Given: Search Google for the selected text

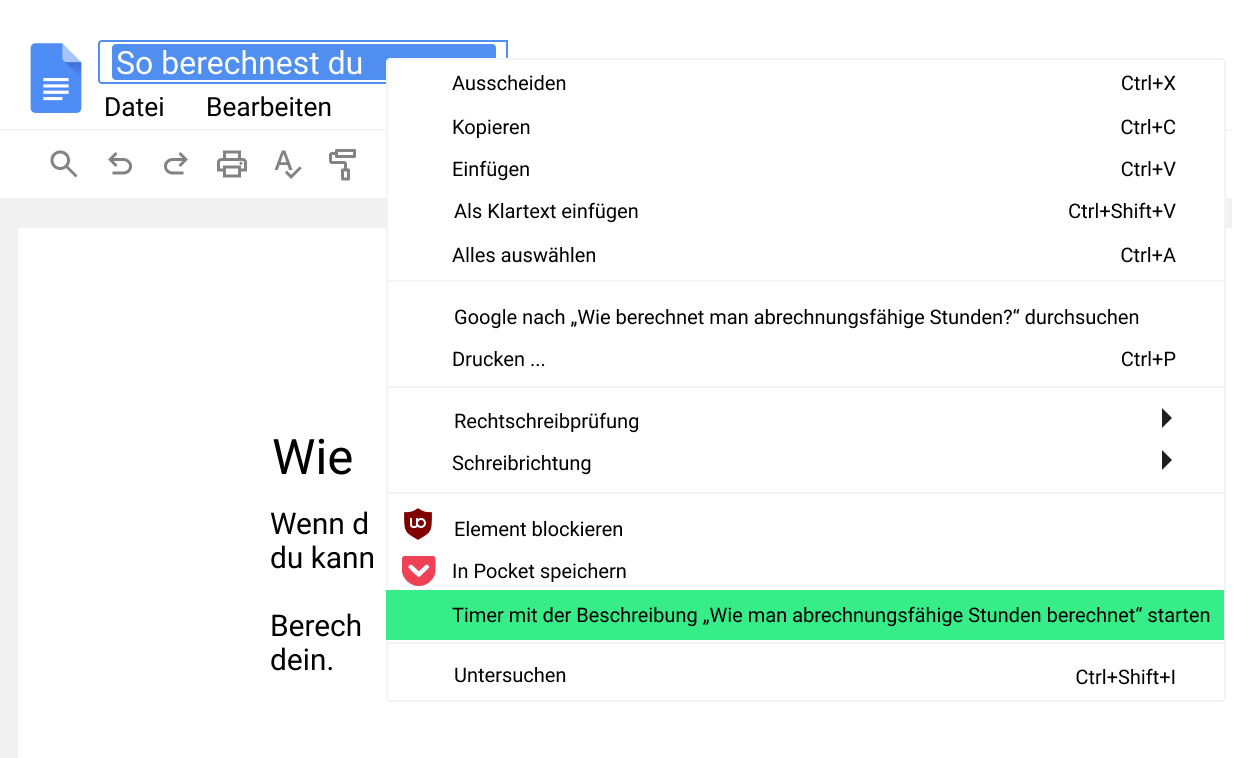Looking at the screenshot, I should coord(796,317).
